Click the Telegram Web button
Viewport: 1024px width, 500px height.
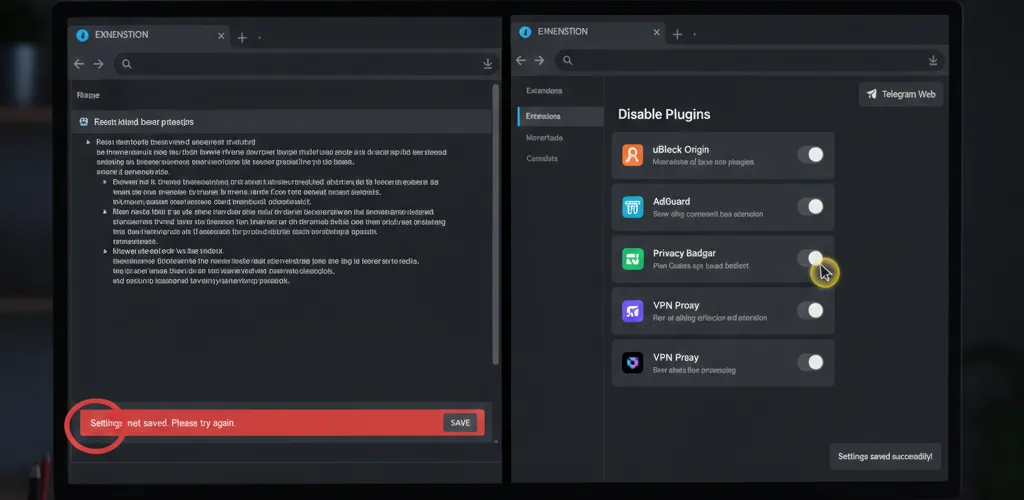point(901,94)
